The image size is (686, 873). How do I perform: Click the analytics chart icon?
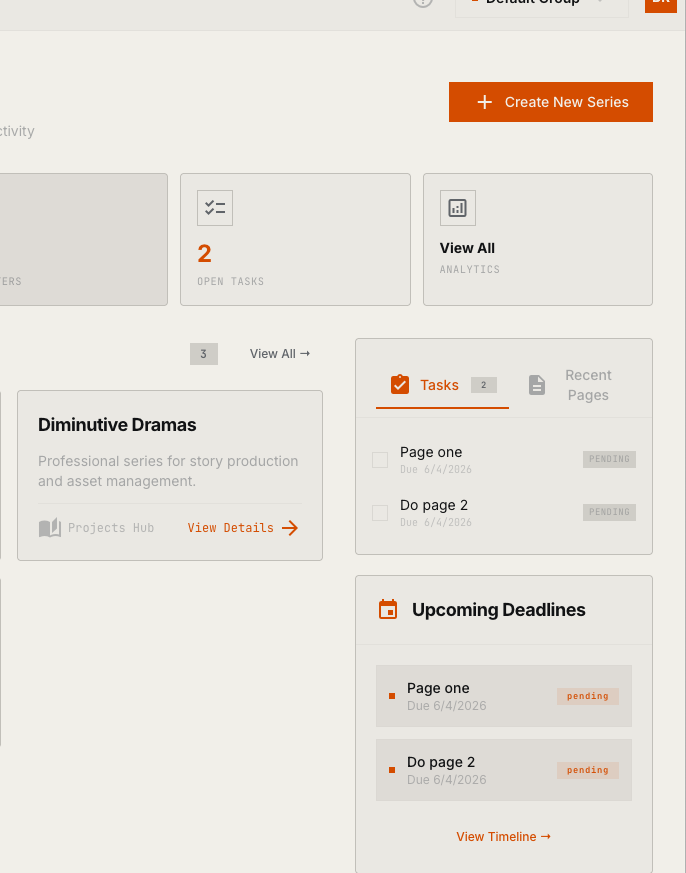(458, 208)
